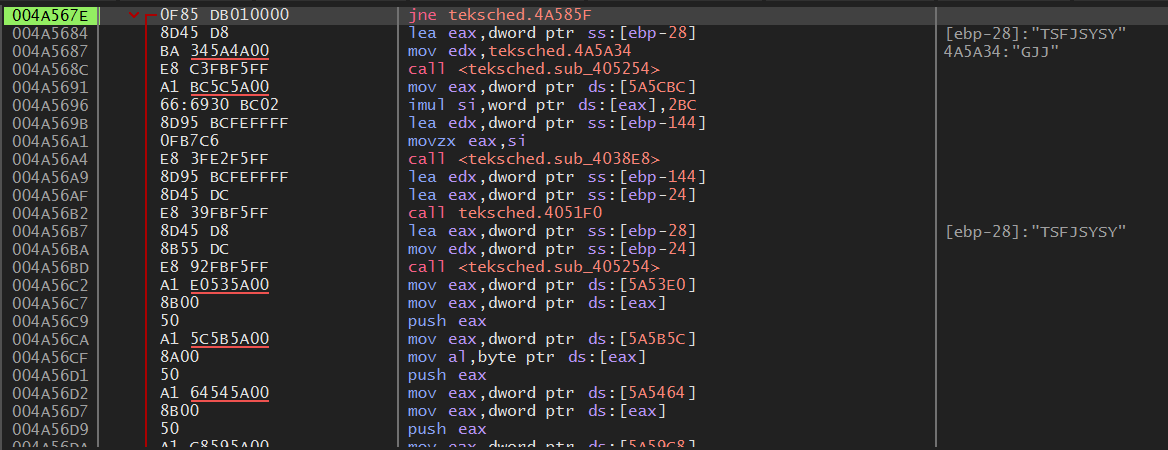This screenshot has width=1168, height=450.
Task: Select address 004A56D9 row
Action: tap(50, 429)
